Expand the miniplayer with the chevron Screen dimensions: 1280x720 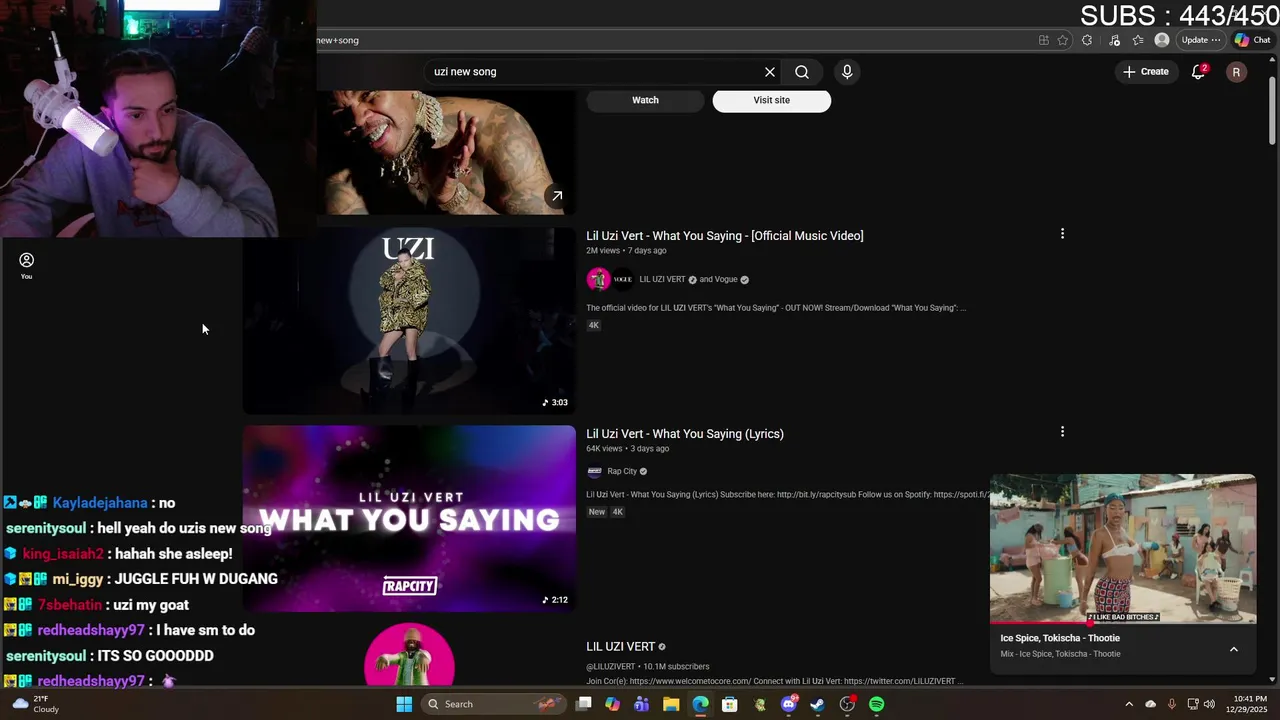pos(1233,649)
